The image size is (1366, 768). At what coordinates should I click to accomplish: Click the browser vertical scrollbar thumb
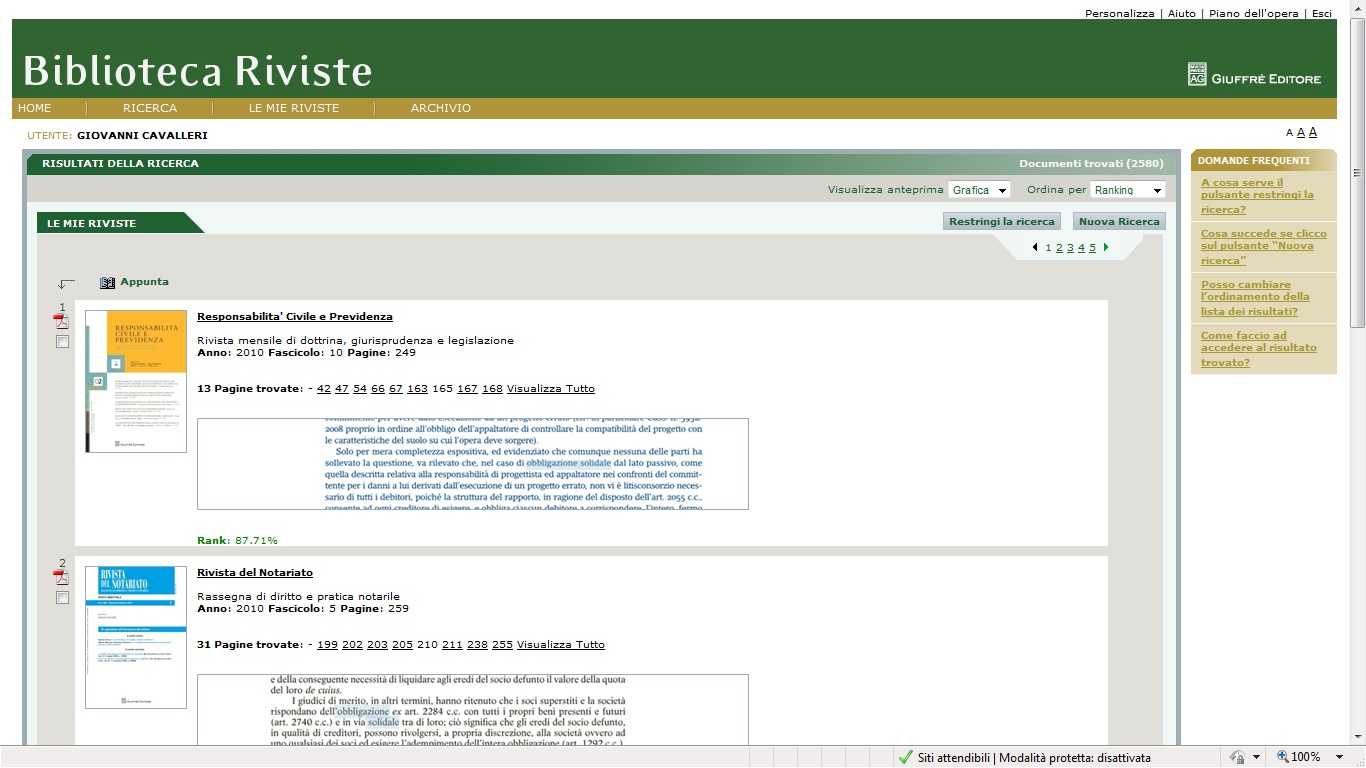[x=1357, y=170]
